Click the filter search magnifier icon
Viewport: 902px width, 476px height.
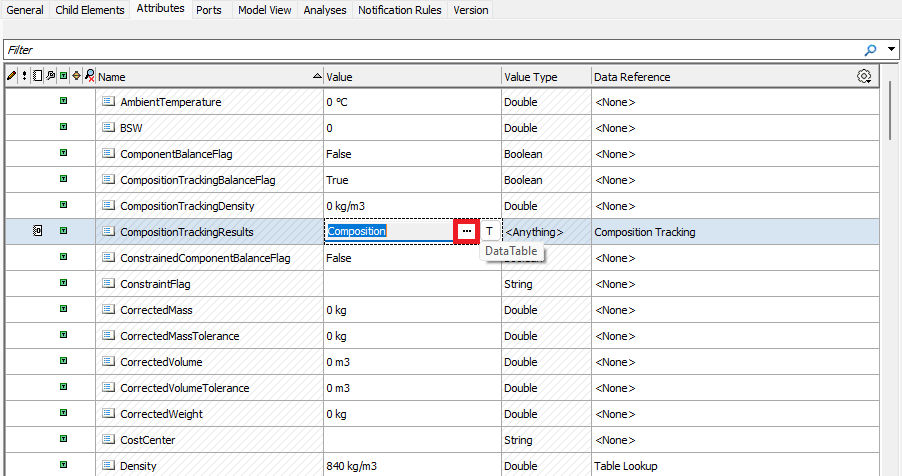tap(870, 50)
